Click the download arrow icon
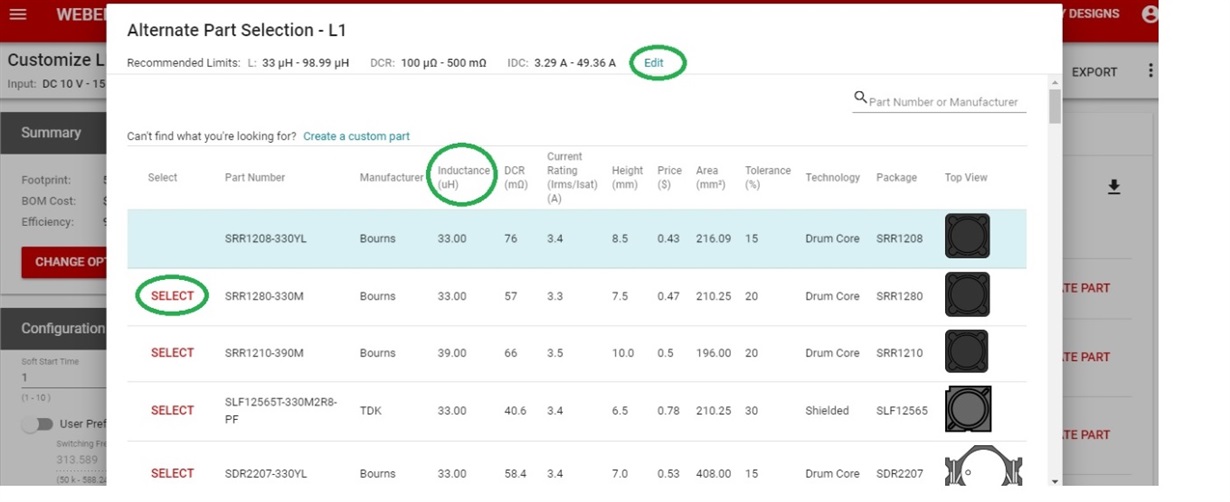 (x=1114, y=187)
